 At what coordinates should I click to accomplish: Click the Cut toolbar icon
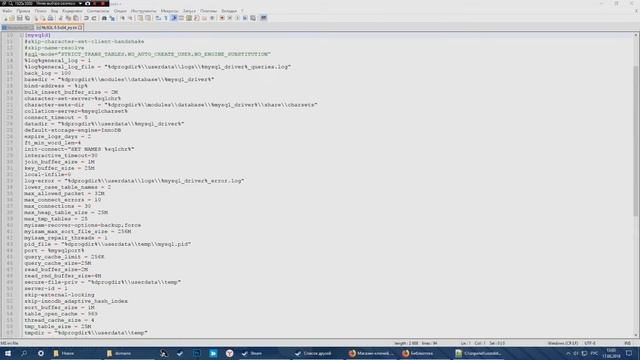[60, 18]
